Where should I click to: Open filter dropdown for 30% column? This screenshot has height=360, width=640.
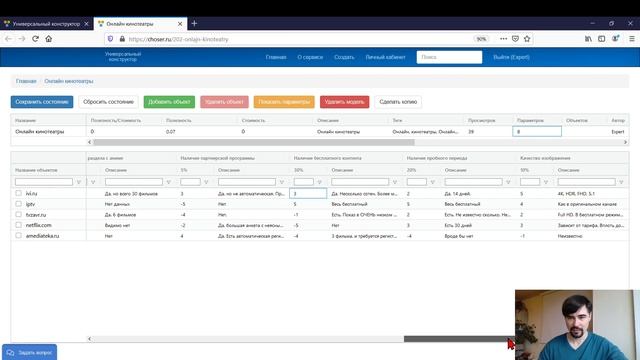pyautogui.click(x=320, y=182)
